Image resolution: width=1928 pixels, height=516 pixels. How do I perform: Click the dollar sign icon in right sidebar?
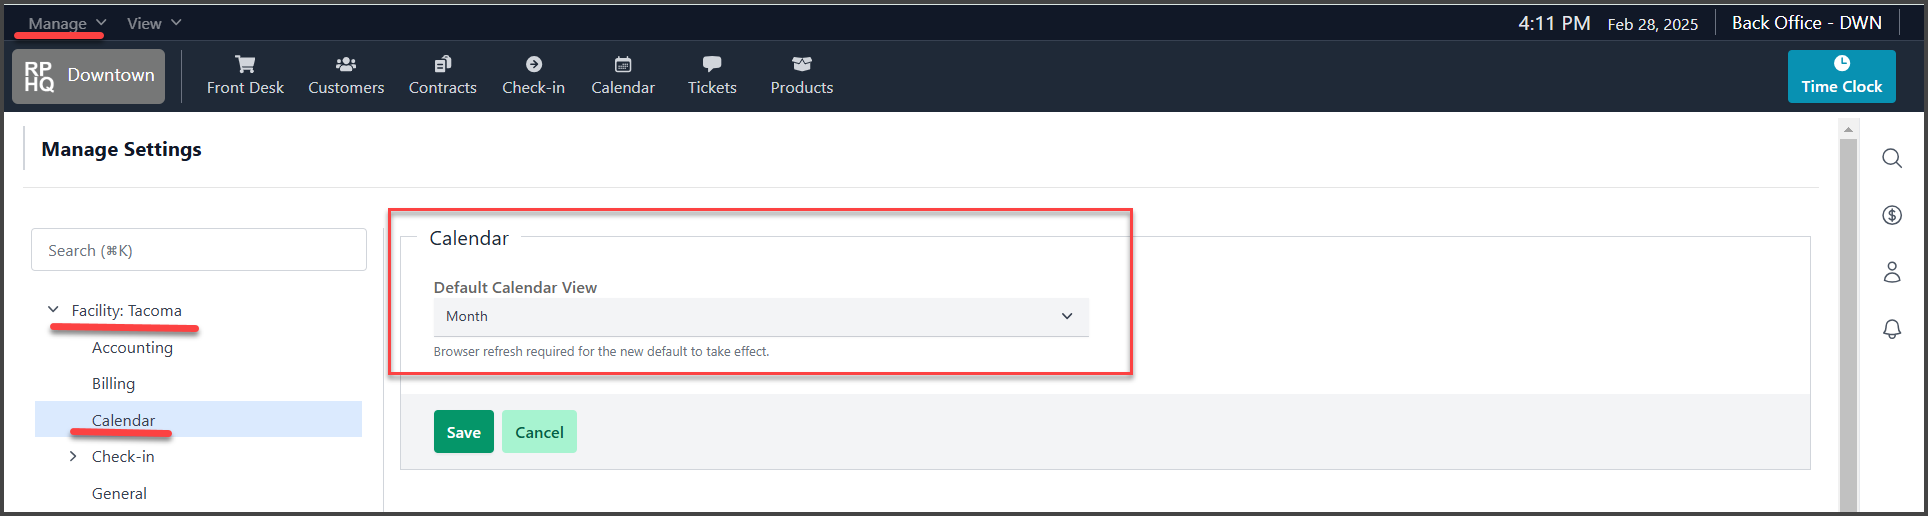pos(1891,215)
